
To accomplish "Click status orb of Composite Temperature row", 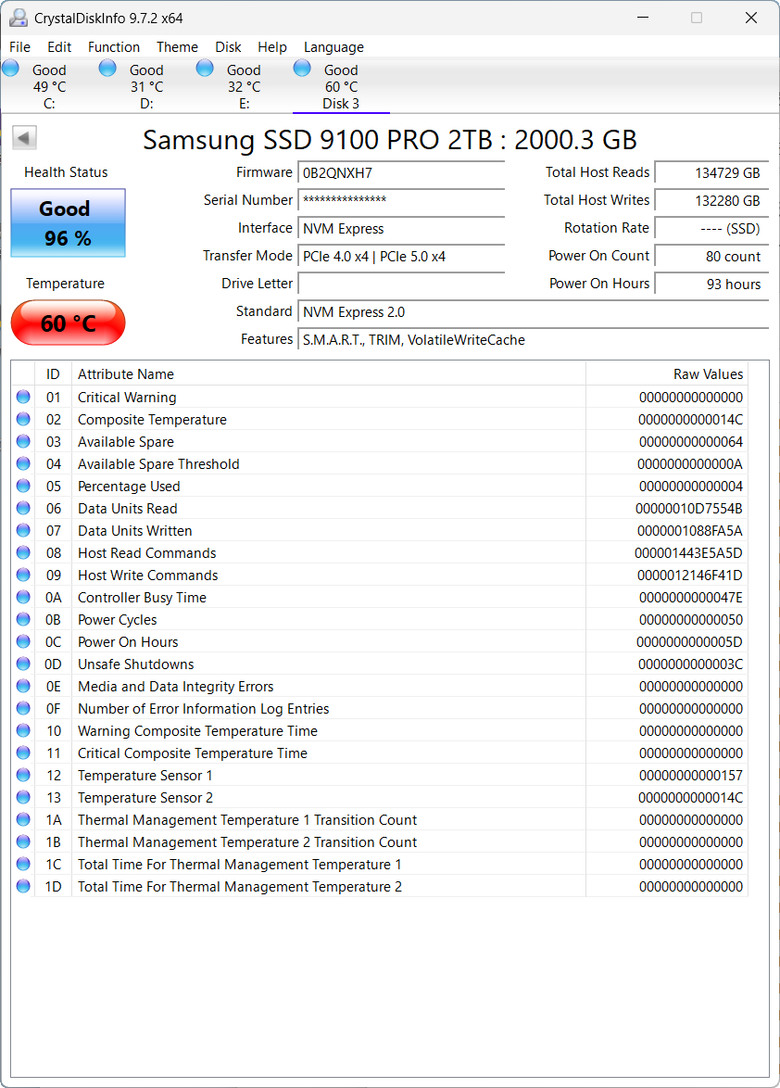I will pos(24,419).
